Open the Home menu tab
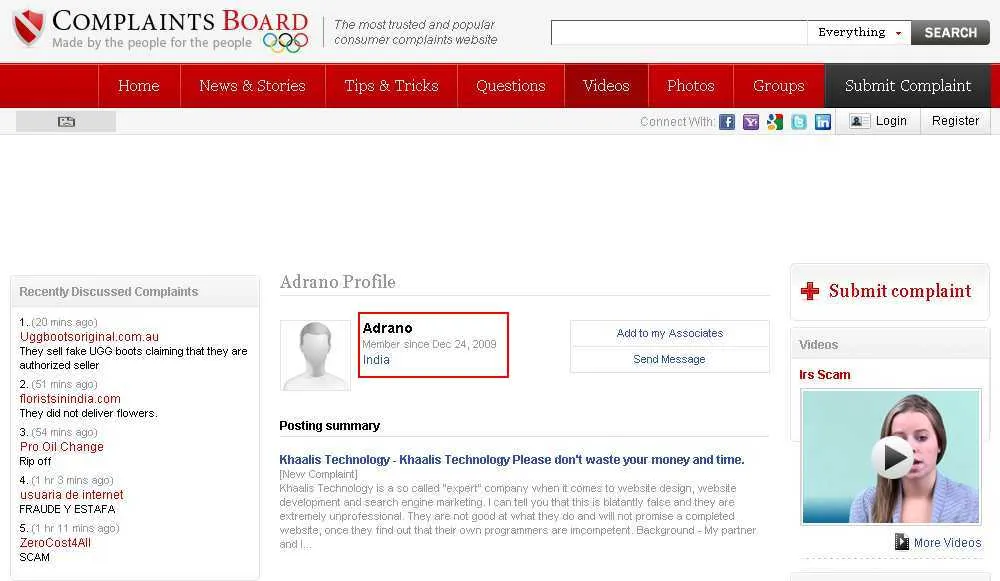1000x581 pixels. pos(139,85)
